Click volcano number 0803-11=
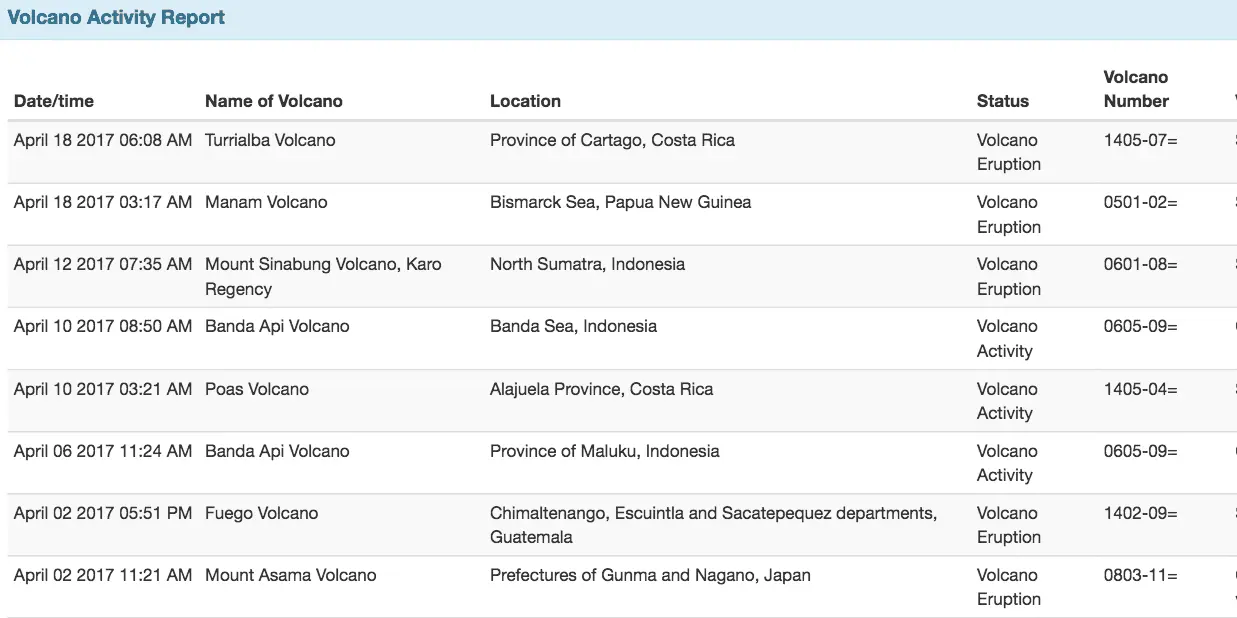Screen dimensions: 1237x618 1140,575
